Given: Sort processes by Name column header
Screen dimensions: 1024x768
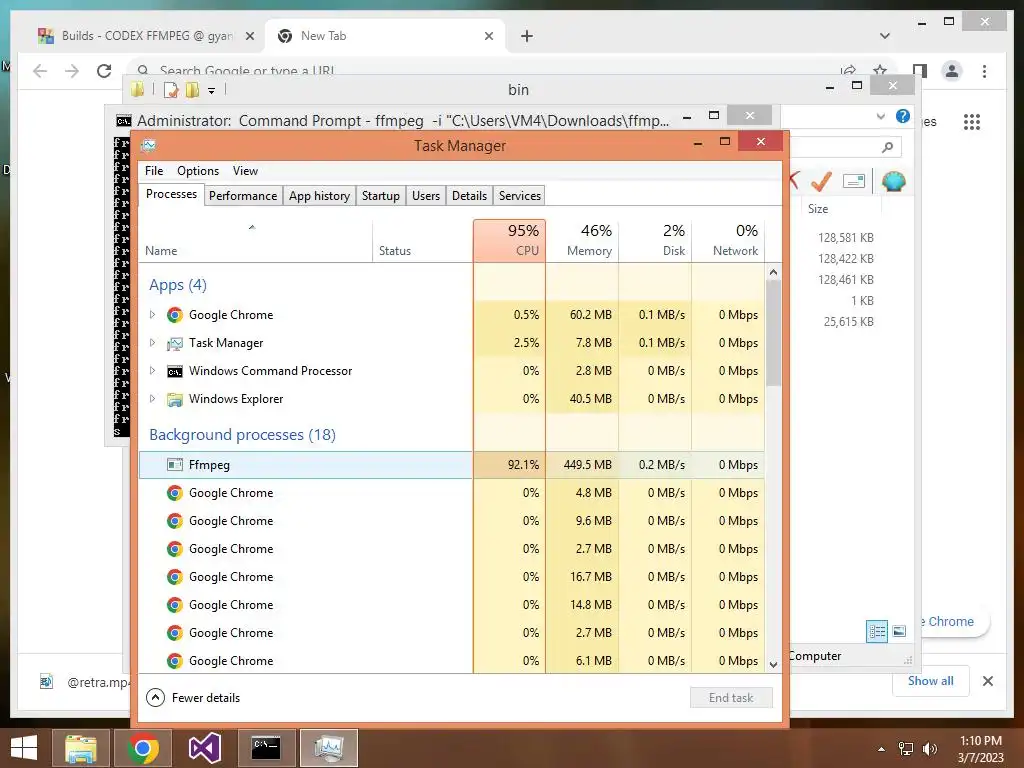Looking at the screenshot, I should [x=255, y=240].
